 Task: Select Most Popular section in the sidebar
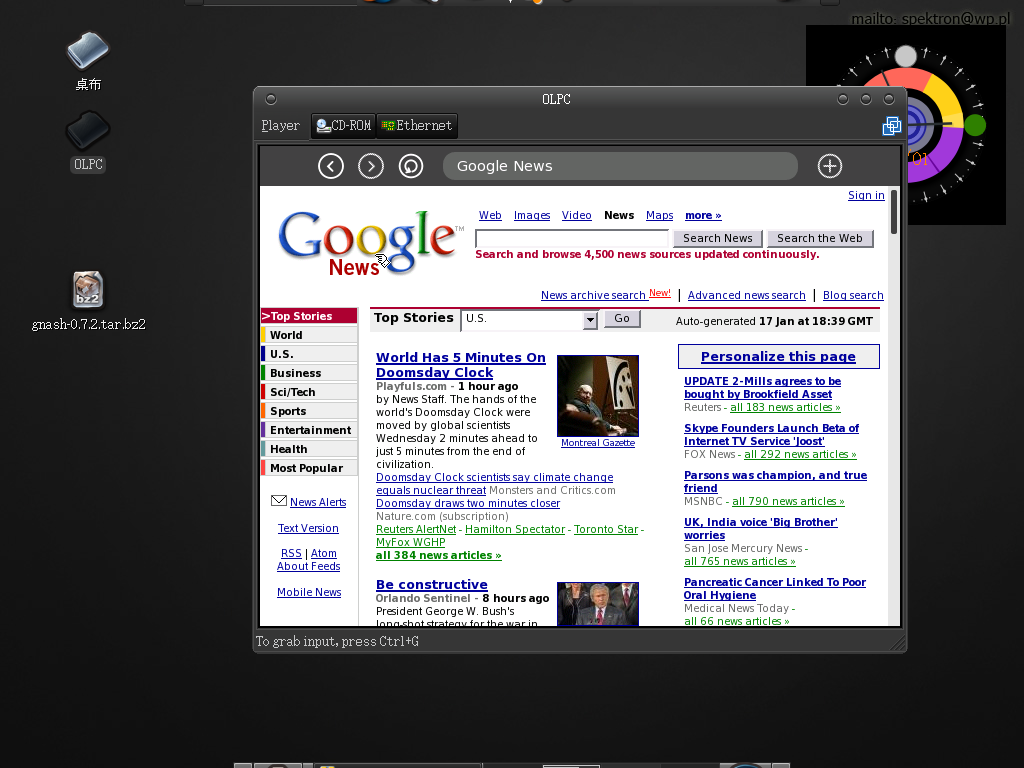coord(309,468)
